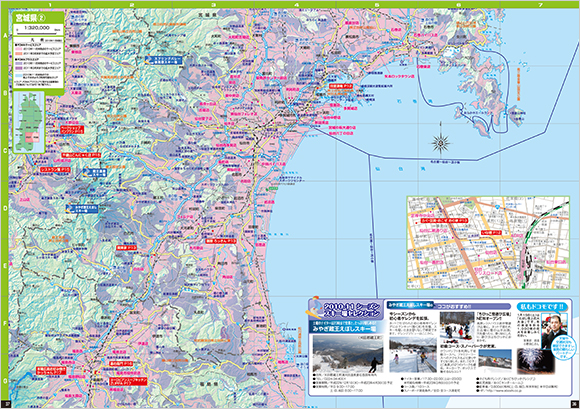Select the ski resort marker near grid row D
This screenshot has width=580, height=409.
(x=82, y=209)
